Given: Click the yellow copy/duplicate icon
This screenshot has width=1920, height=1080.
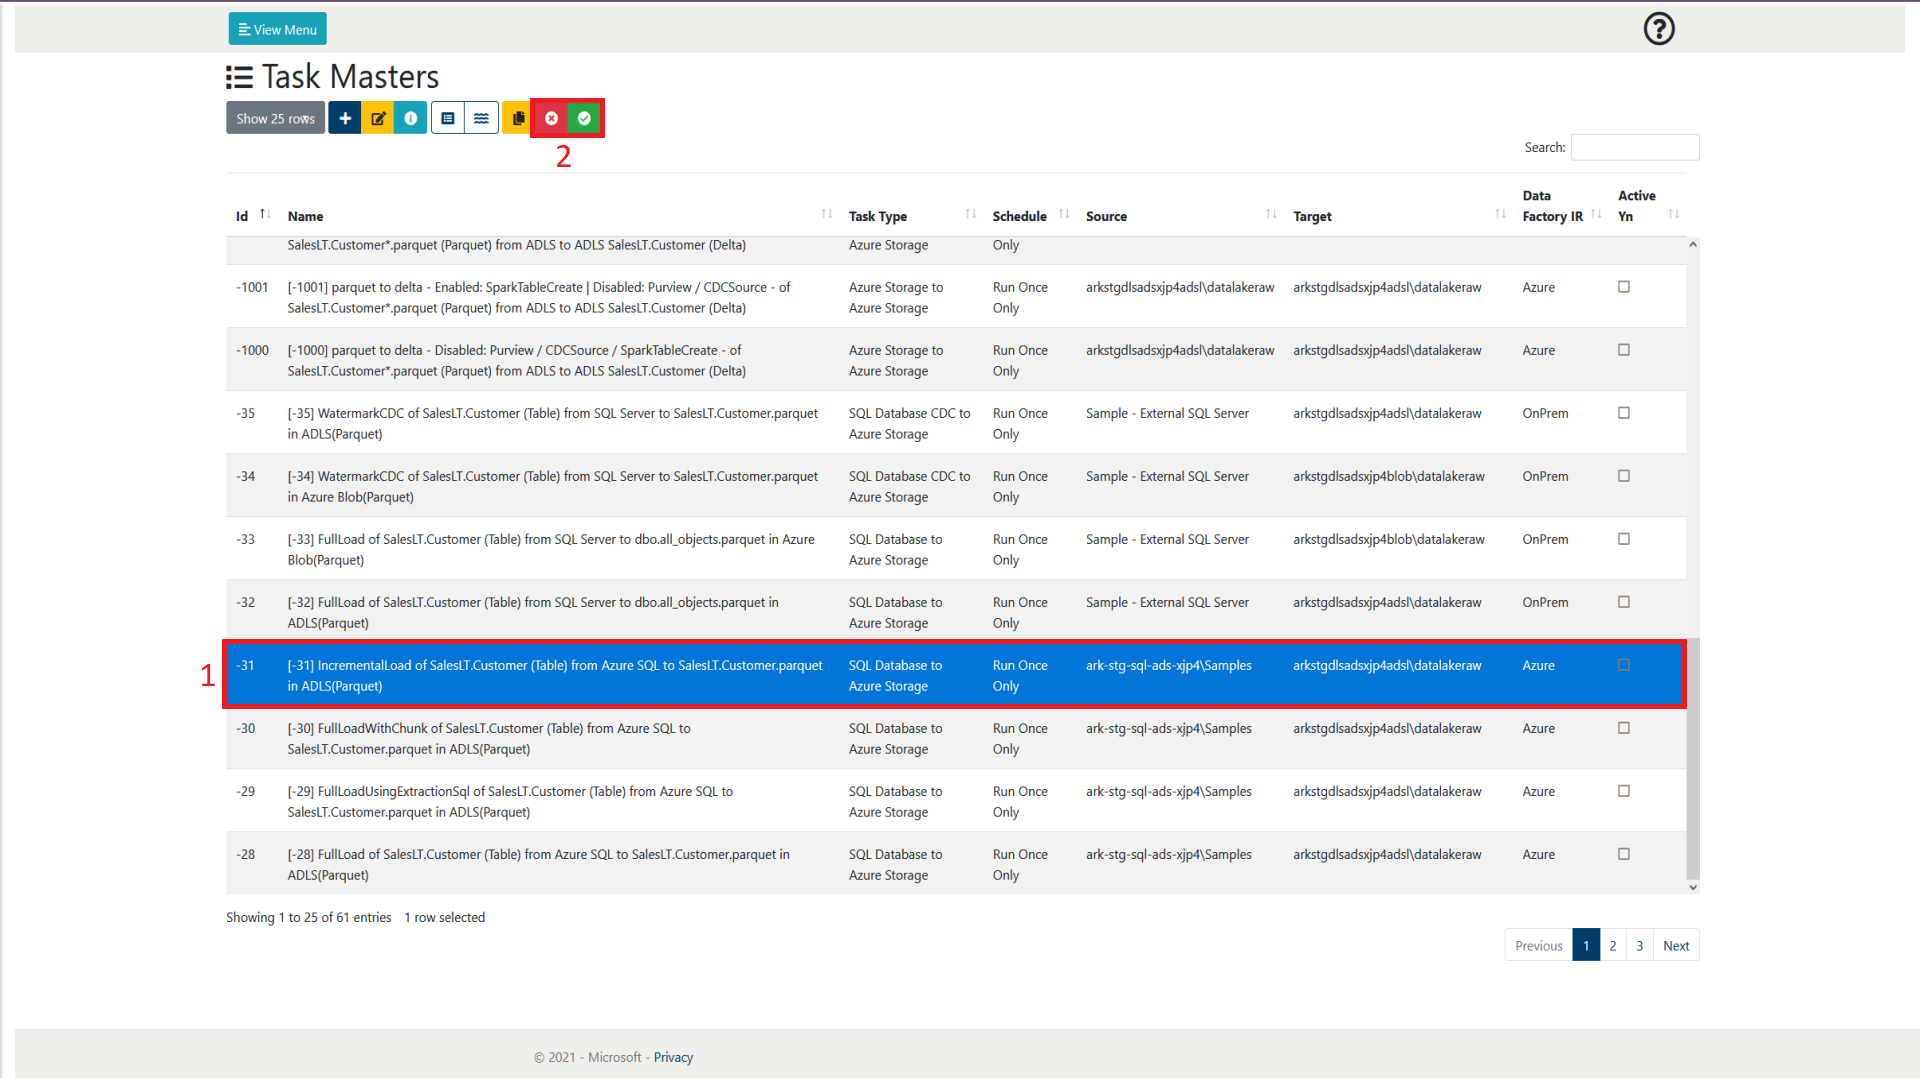Looking at the screenshot, I should pos(517,118).
